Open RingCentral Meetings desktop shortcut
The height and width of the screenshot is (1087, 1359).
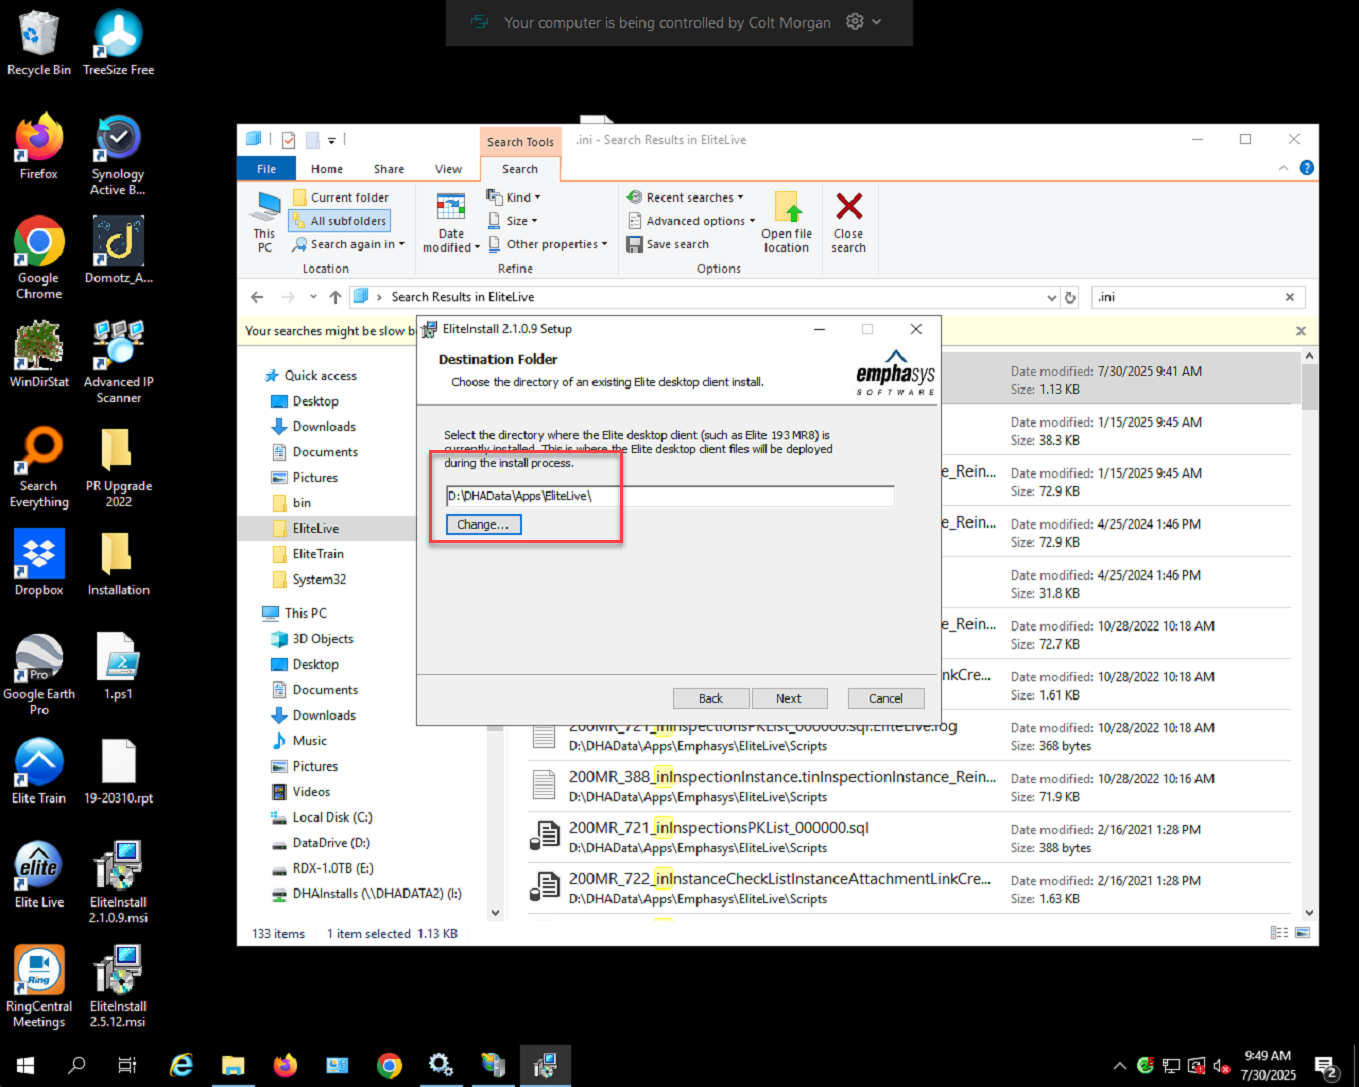tap(38, 987)
